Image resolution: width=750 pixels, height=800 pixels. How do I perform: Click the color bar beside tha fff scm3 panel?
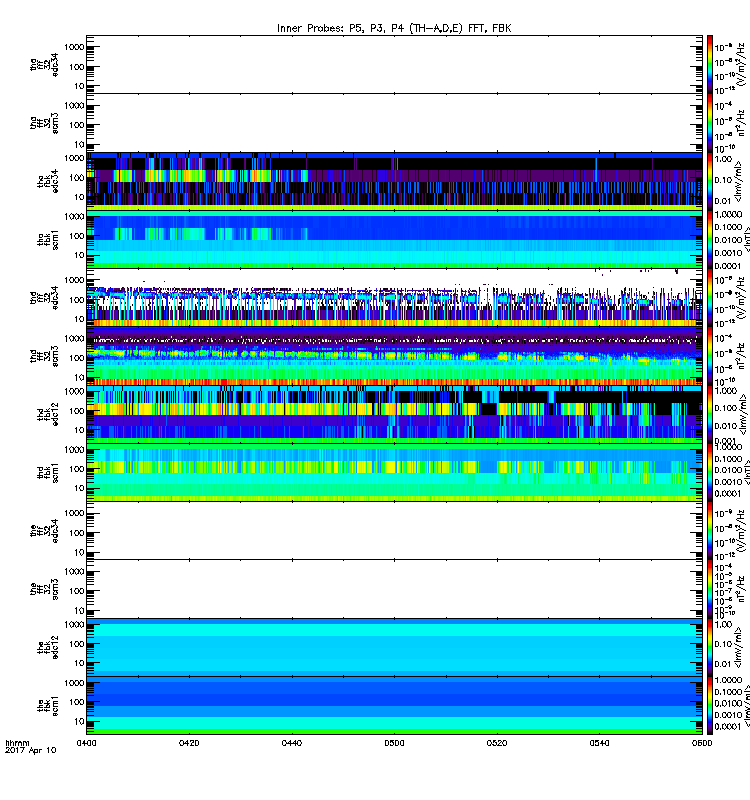[710, 122]
